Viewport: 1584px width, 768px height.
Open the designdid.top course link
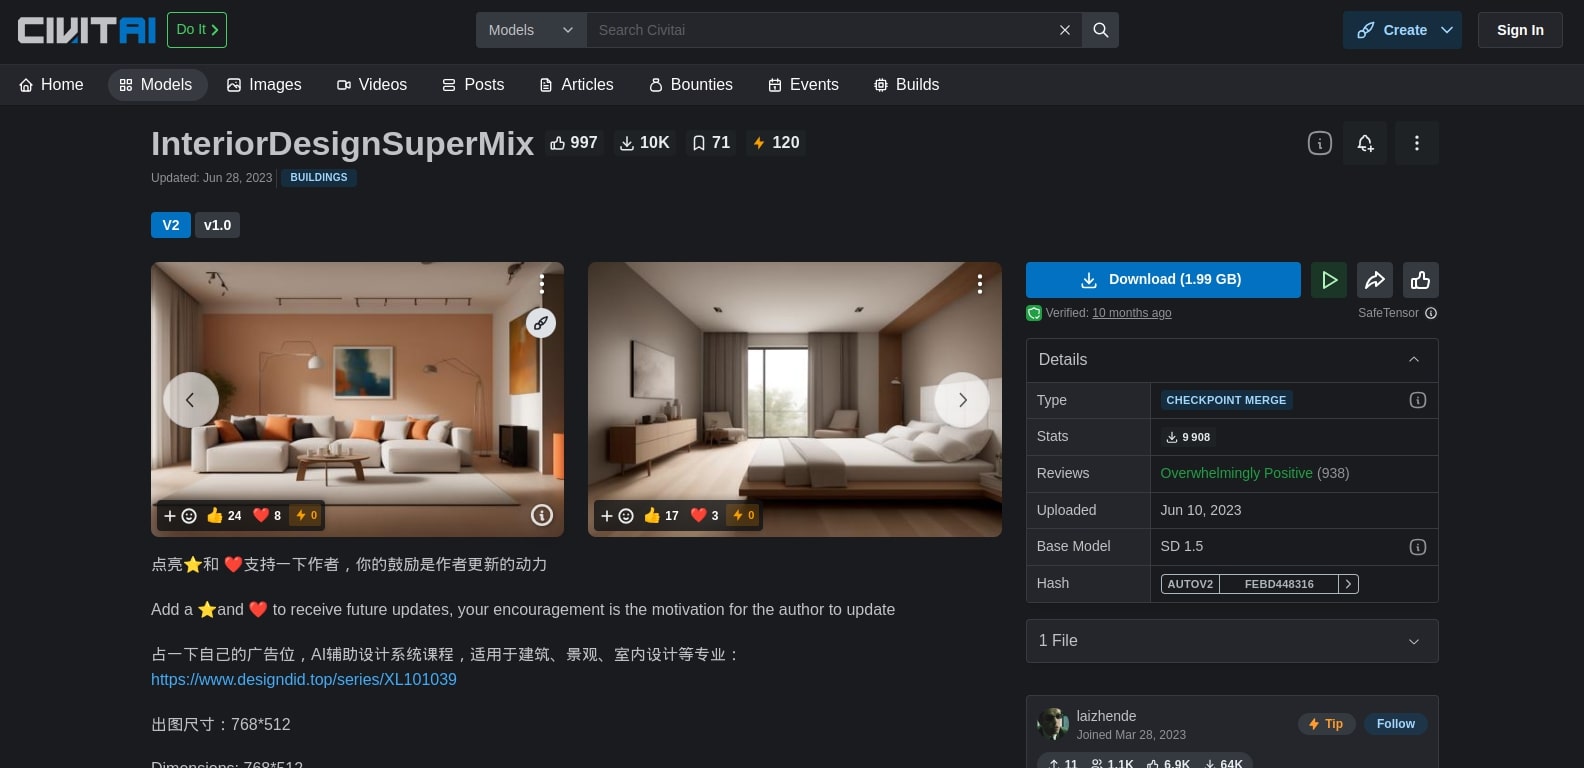click(303, 679)
